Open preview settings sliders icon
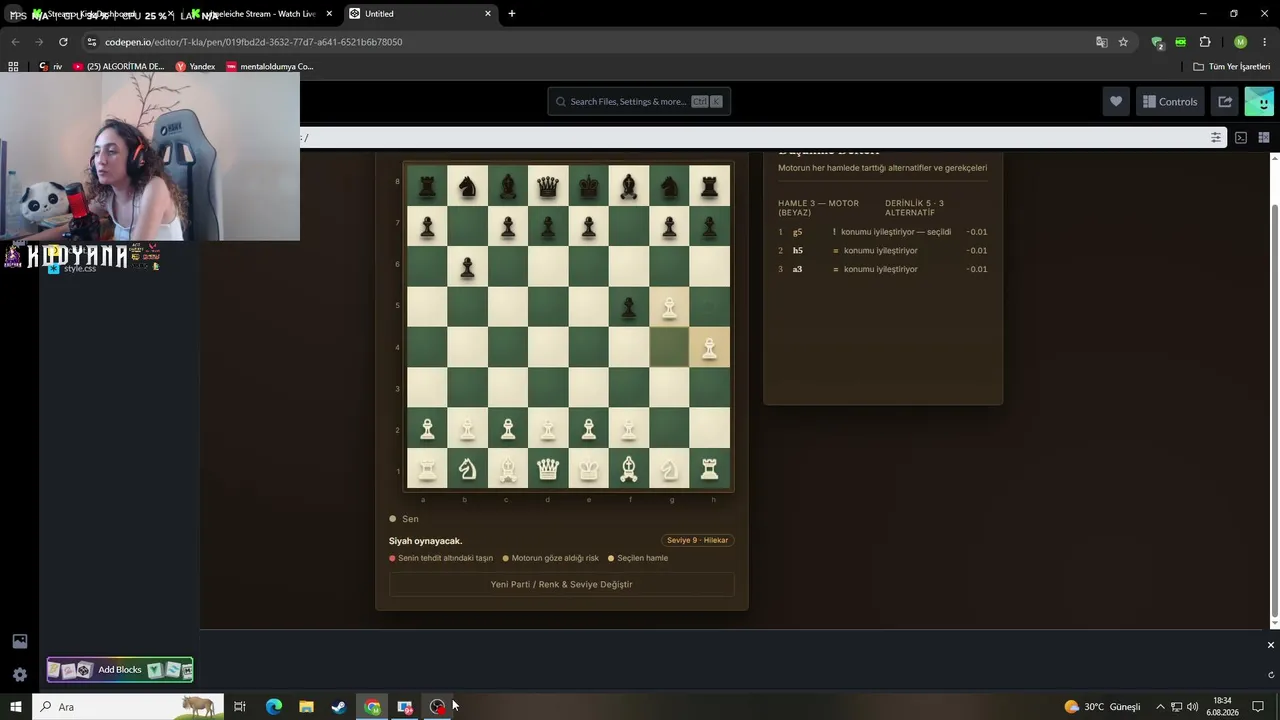Screen dimensions: 1280x720 click(1216, 138)
